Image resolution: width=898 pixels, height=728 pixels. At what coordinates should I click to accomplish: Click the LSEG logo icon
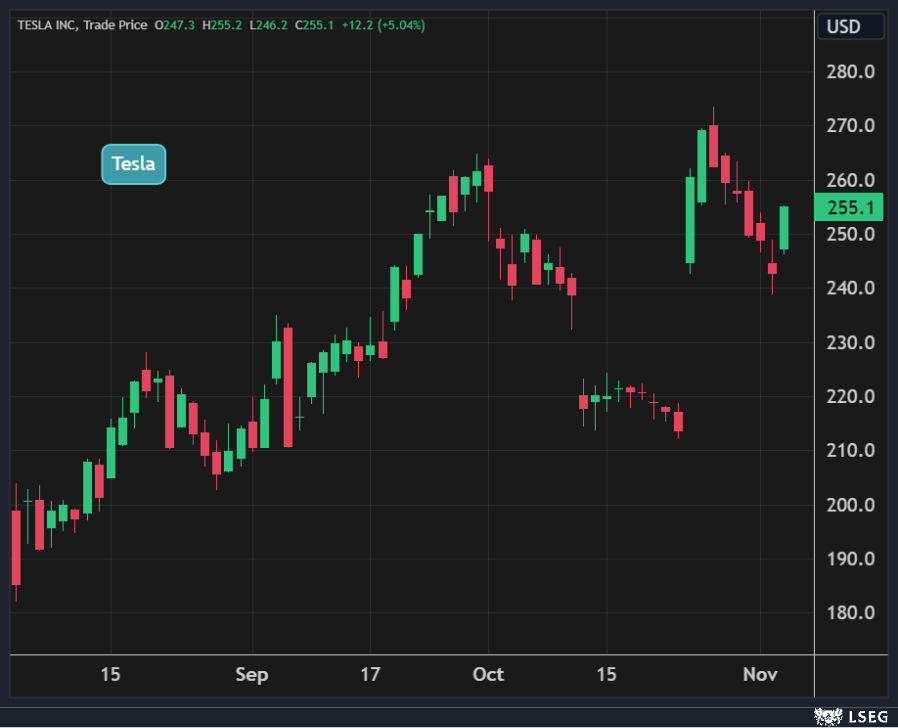[x=828, y=716]
